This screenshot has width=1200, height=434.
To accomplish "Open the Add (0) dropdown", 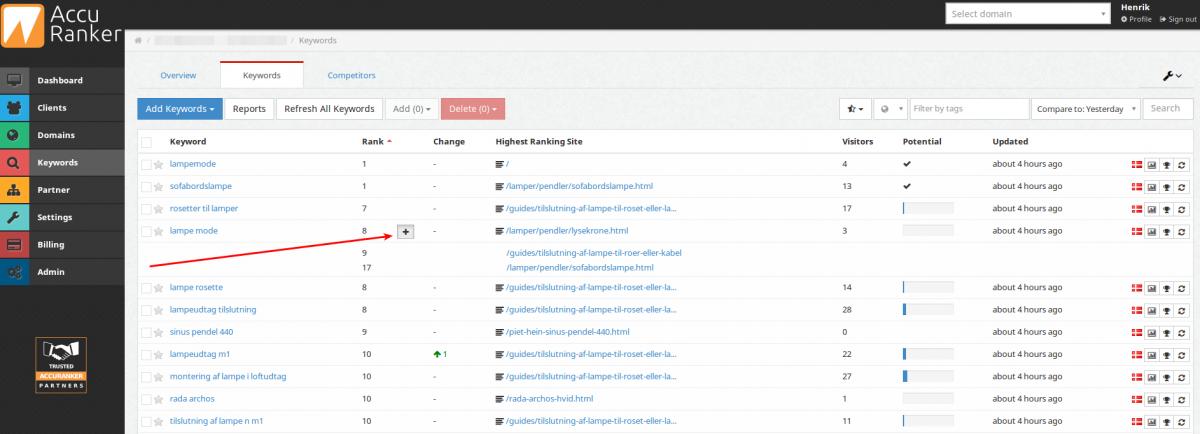I will click(411, 108).
